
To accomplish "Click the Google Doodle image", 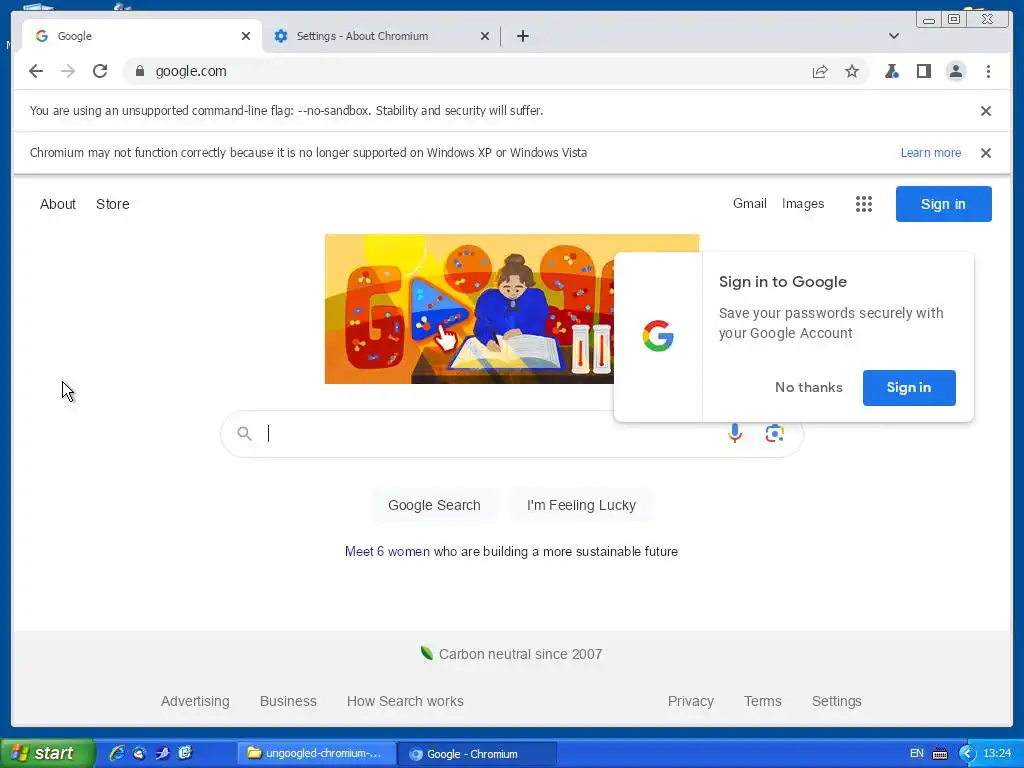I will [469, 309].
